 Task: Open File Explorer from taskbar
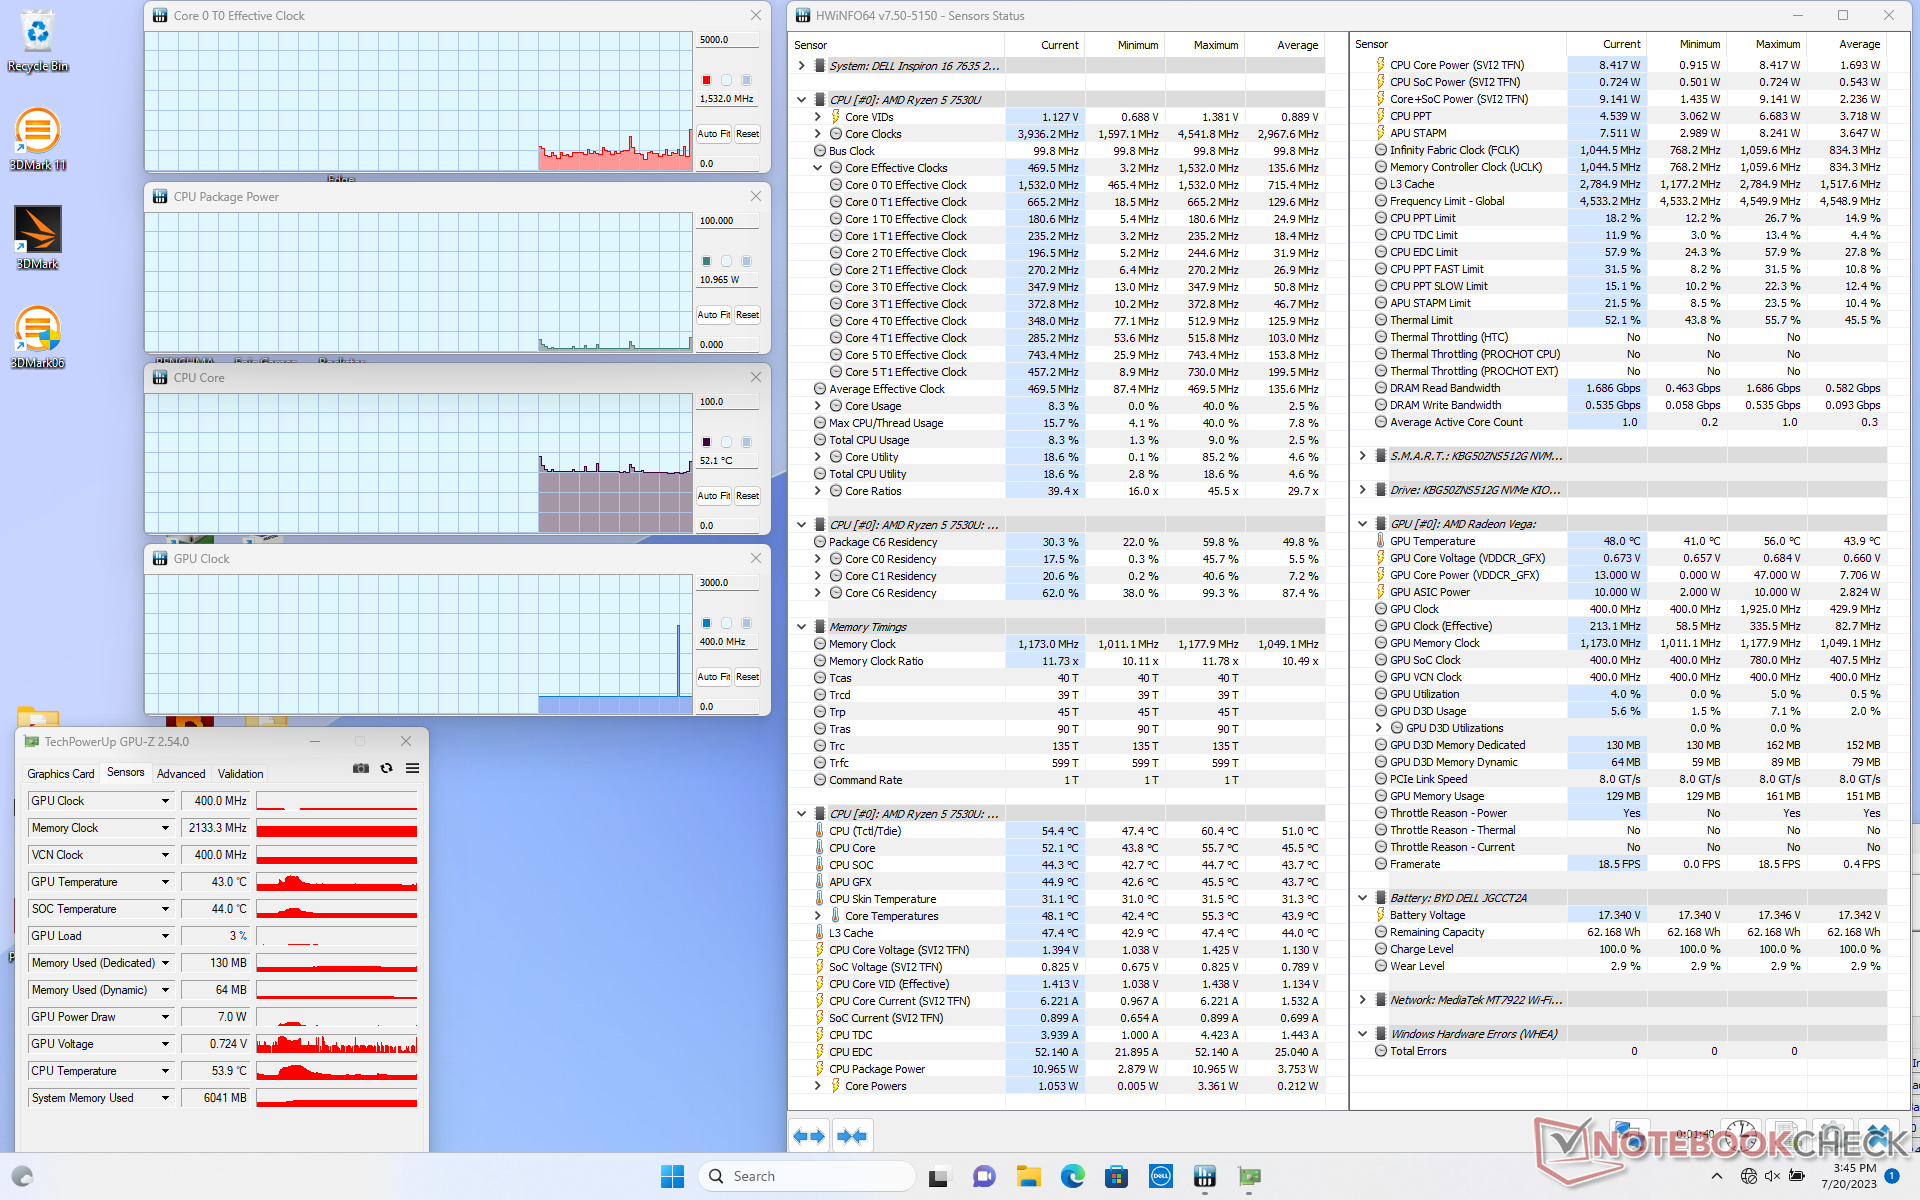point(1028,1176)
